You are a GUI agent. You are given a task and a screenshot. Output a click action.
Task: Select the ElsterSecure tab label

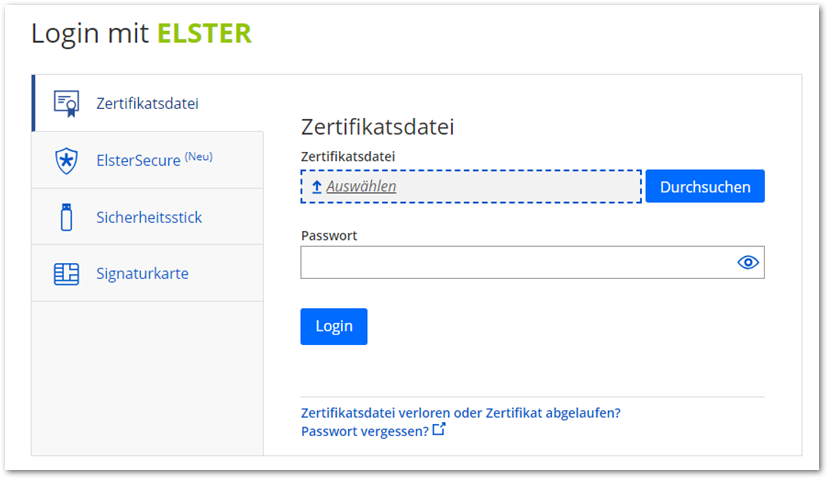[x=138, y=160]
